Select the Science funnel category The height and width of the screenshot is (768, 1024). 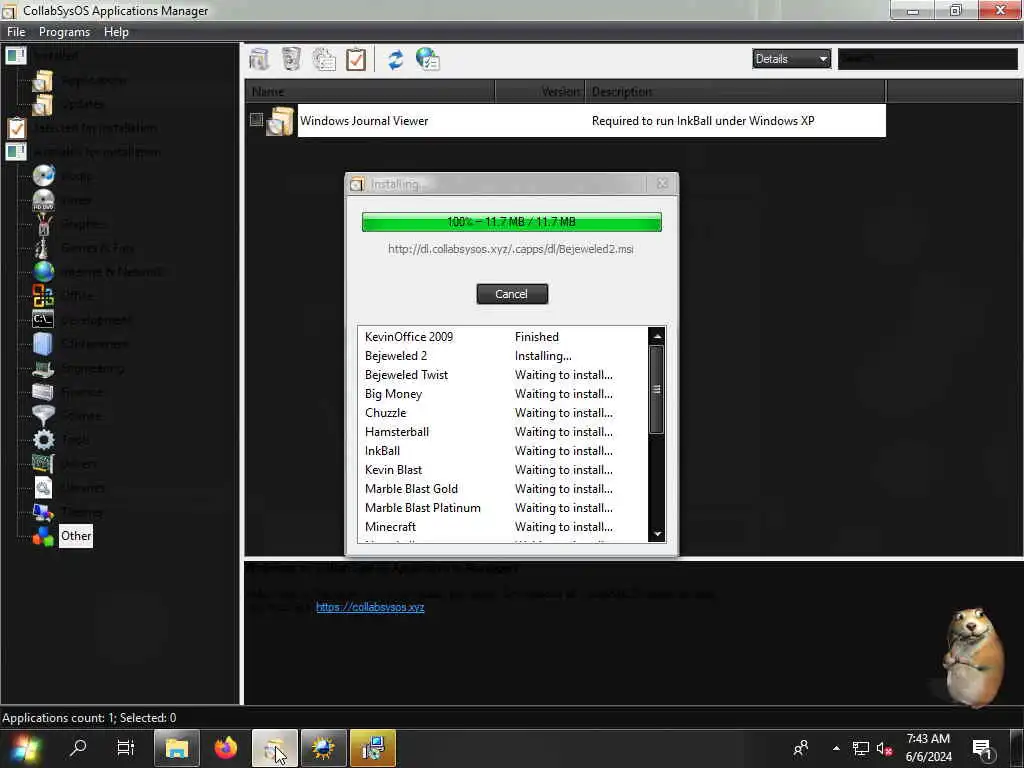[67, 416]
